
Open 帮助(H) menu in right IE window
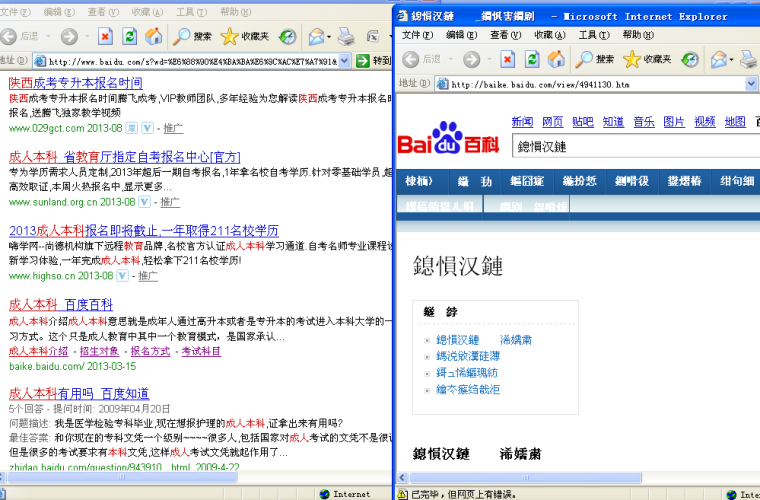click(x=638, y=35)
